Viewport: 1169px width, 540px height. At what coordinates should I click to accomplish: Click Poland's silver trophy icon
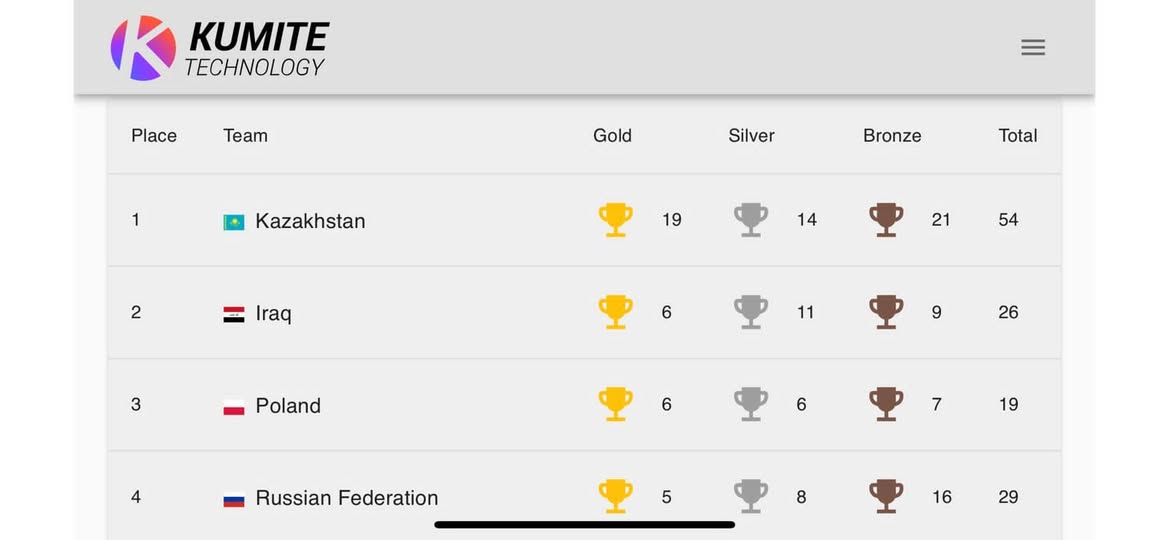(x=750, y=404)
